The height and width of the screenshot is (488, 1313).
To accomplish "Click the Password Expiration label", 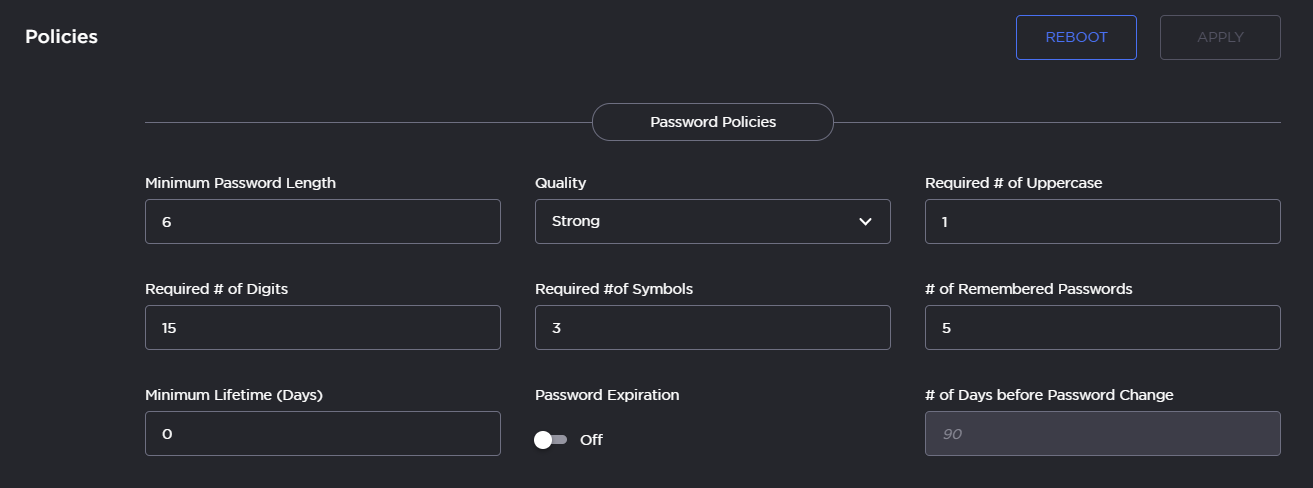I will tap(607, 395).
